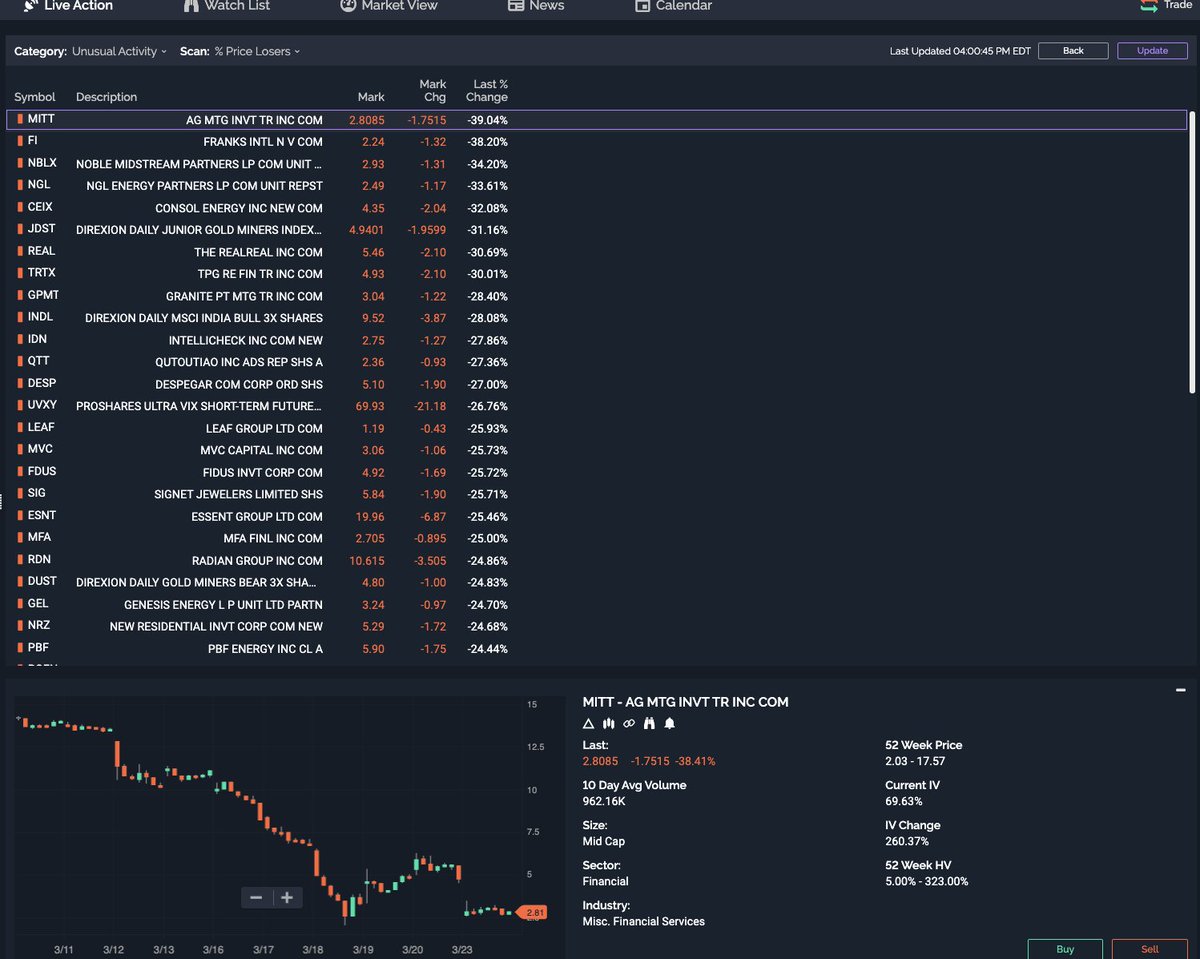This screenshot has height=959, width=1200.
Task: Select the GEL GENESIS ENERGY row
Action: pyautogui.click(x=597, y=604)
